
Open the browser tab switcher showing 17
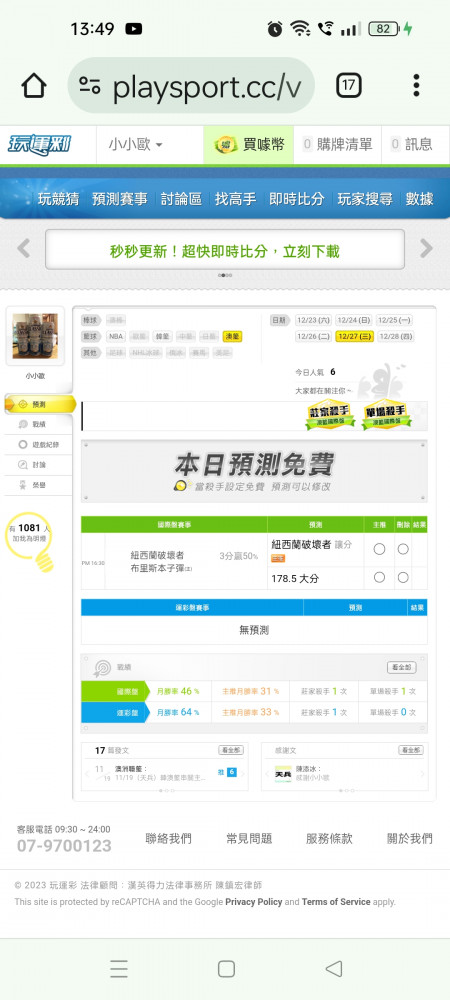coord(349,85)
